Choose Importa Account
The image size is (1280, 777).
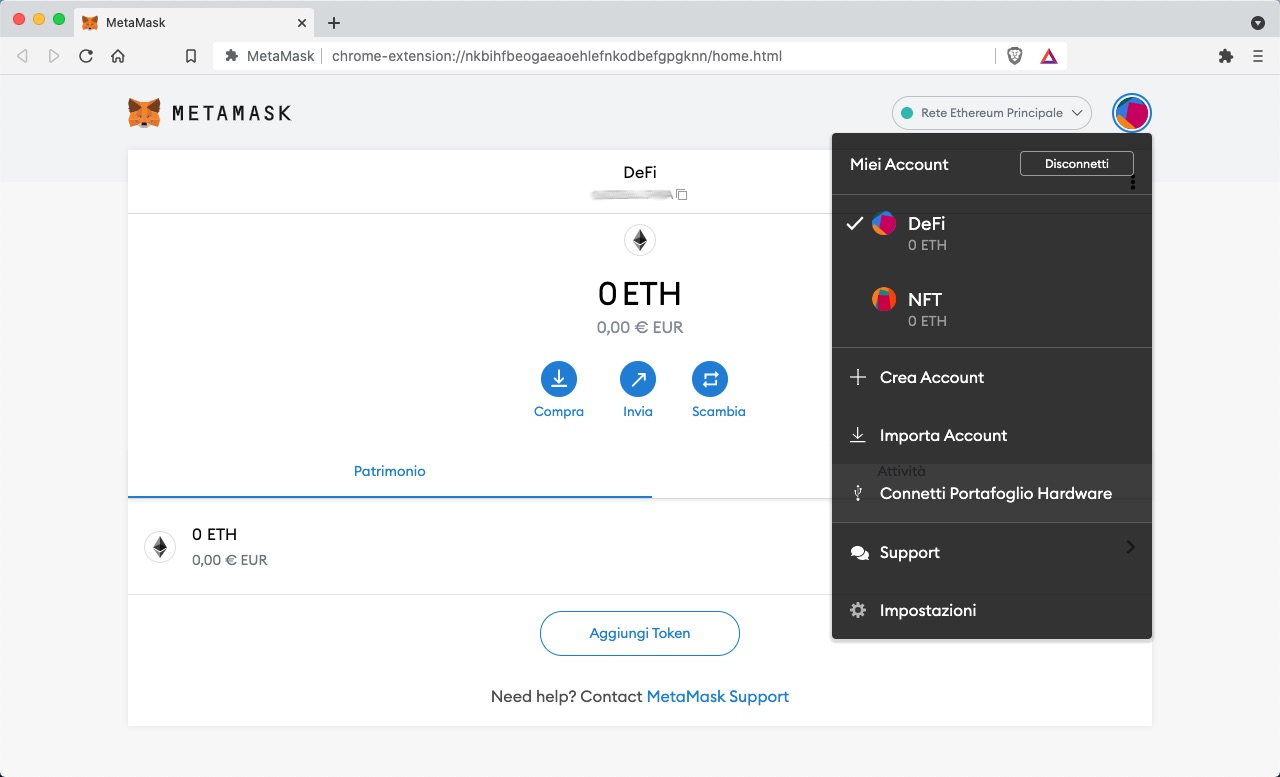click(992, 435)
